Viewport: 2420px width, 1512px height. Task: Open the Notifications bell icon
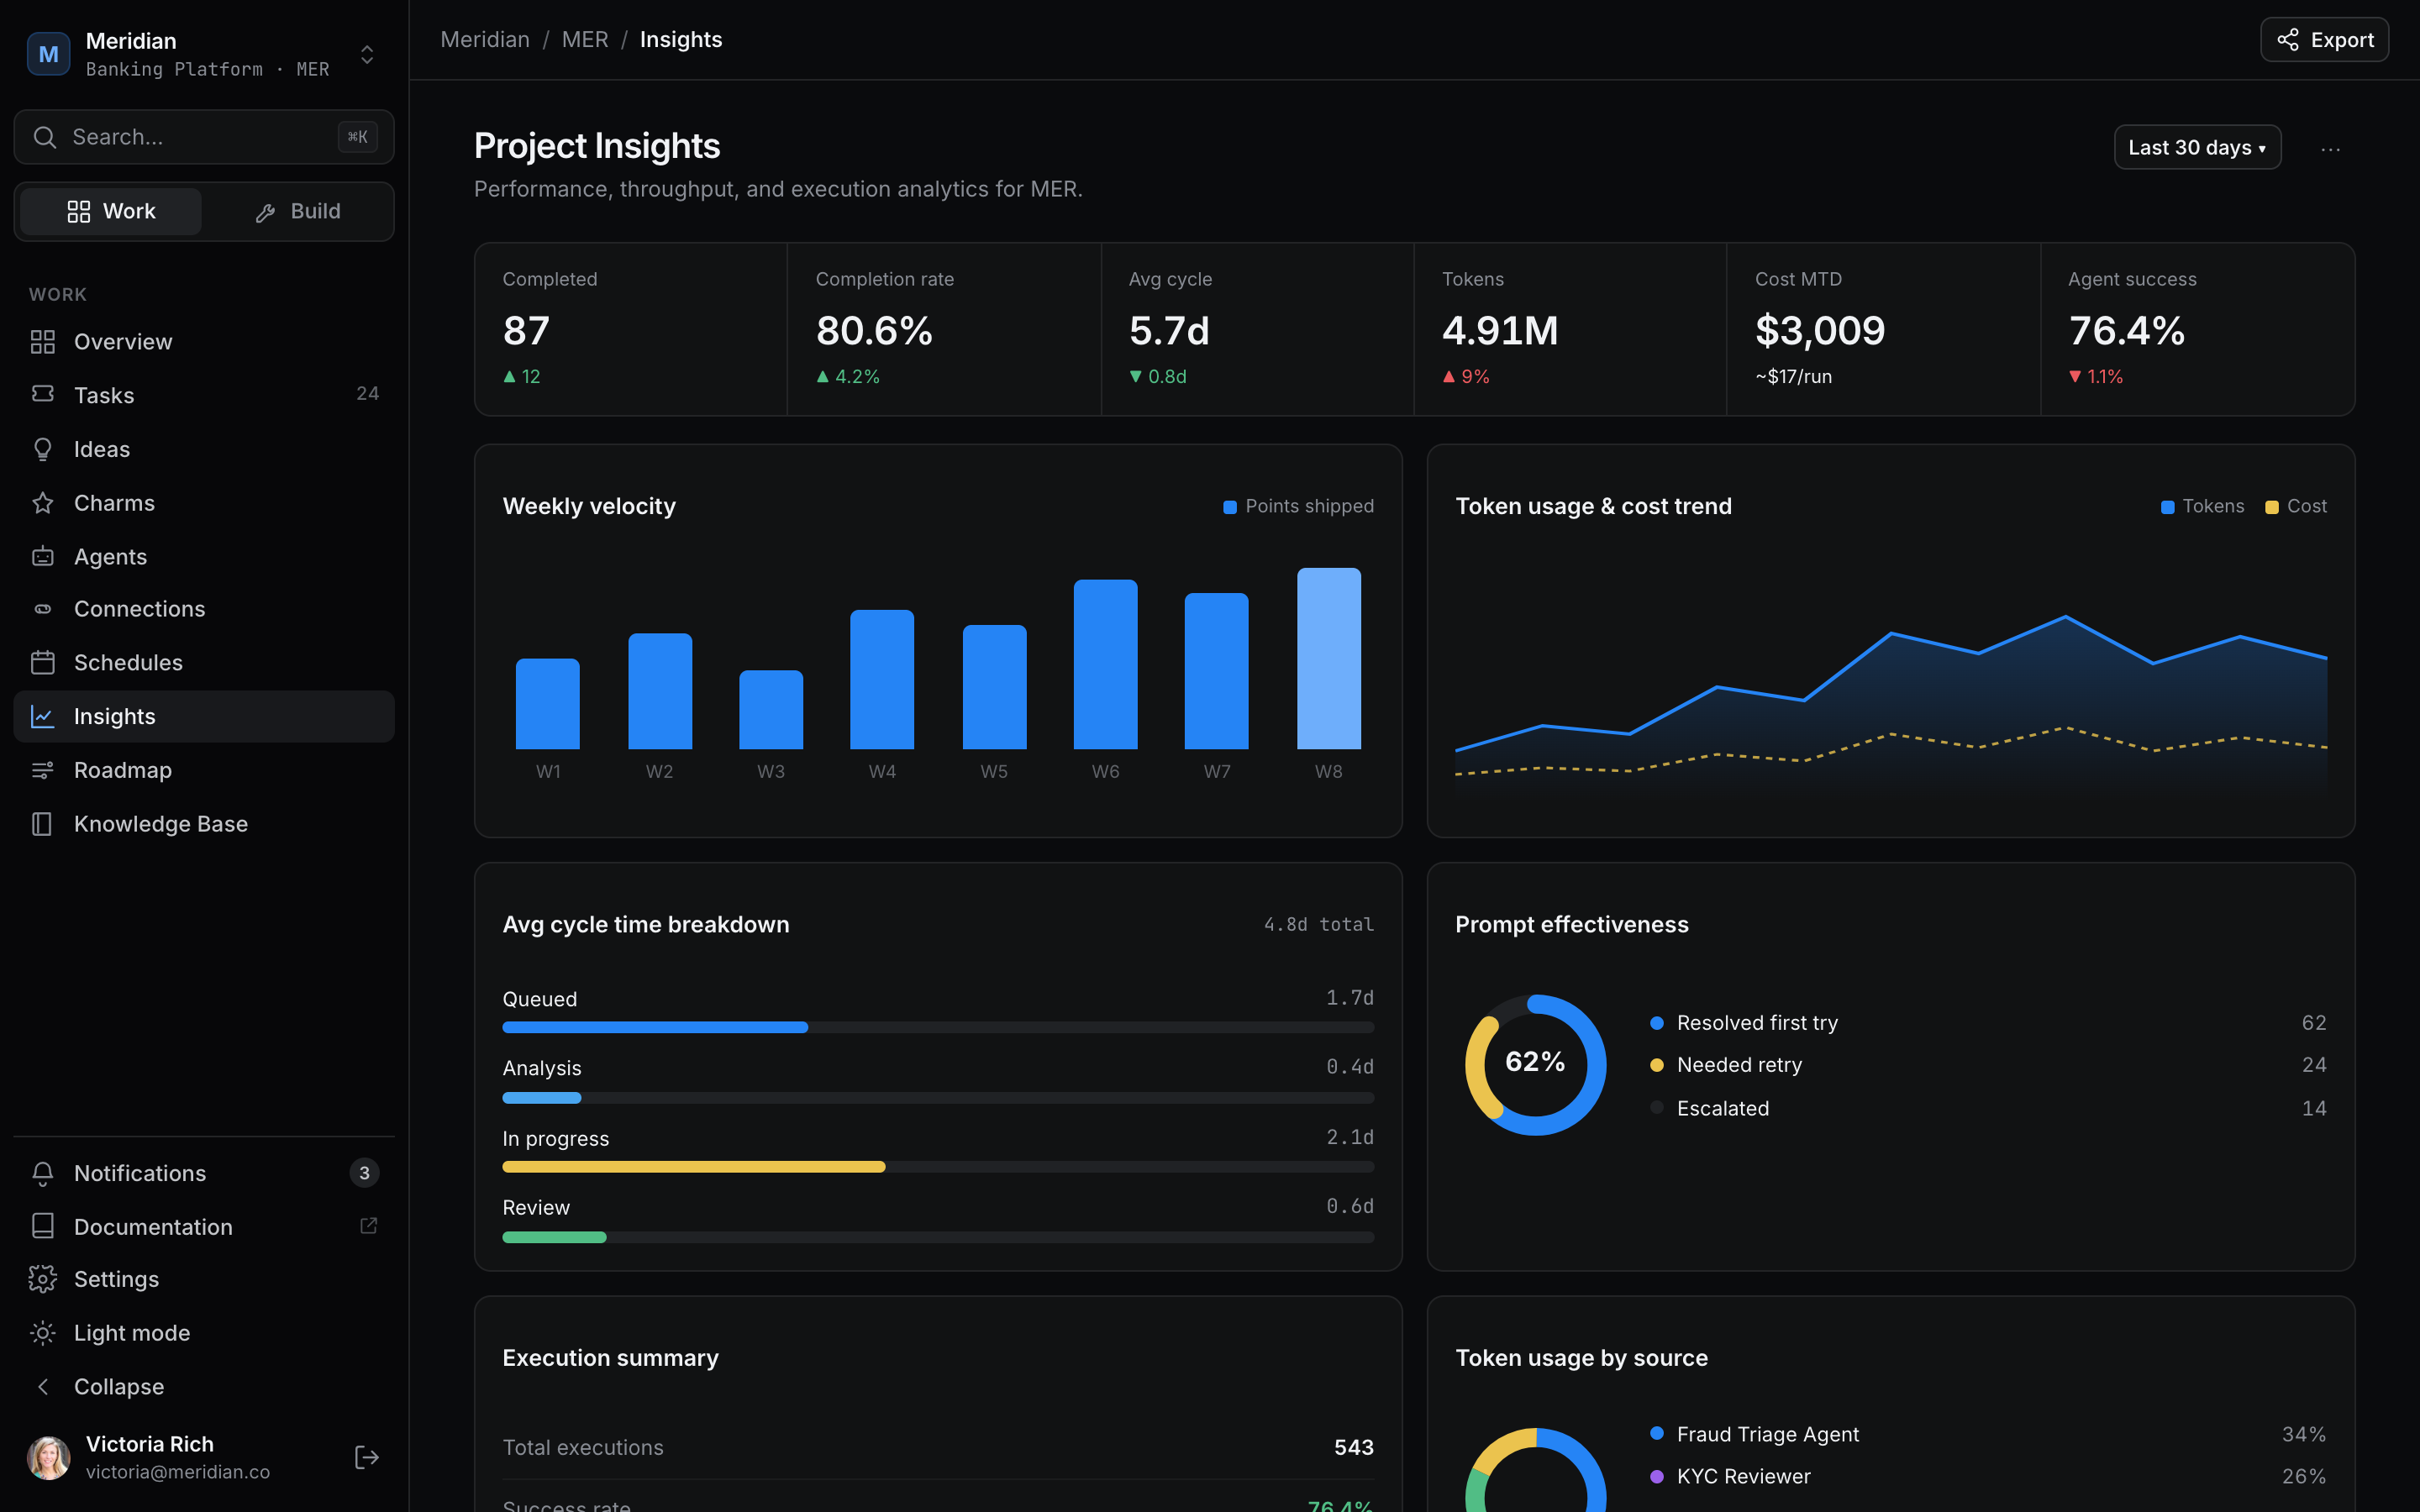pyautogui.click(x=42, y=1173)
